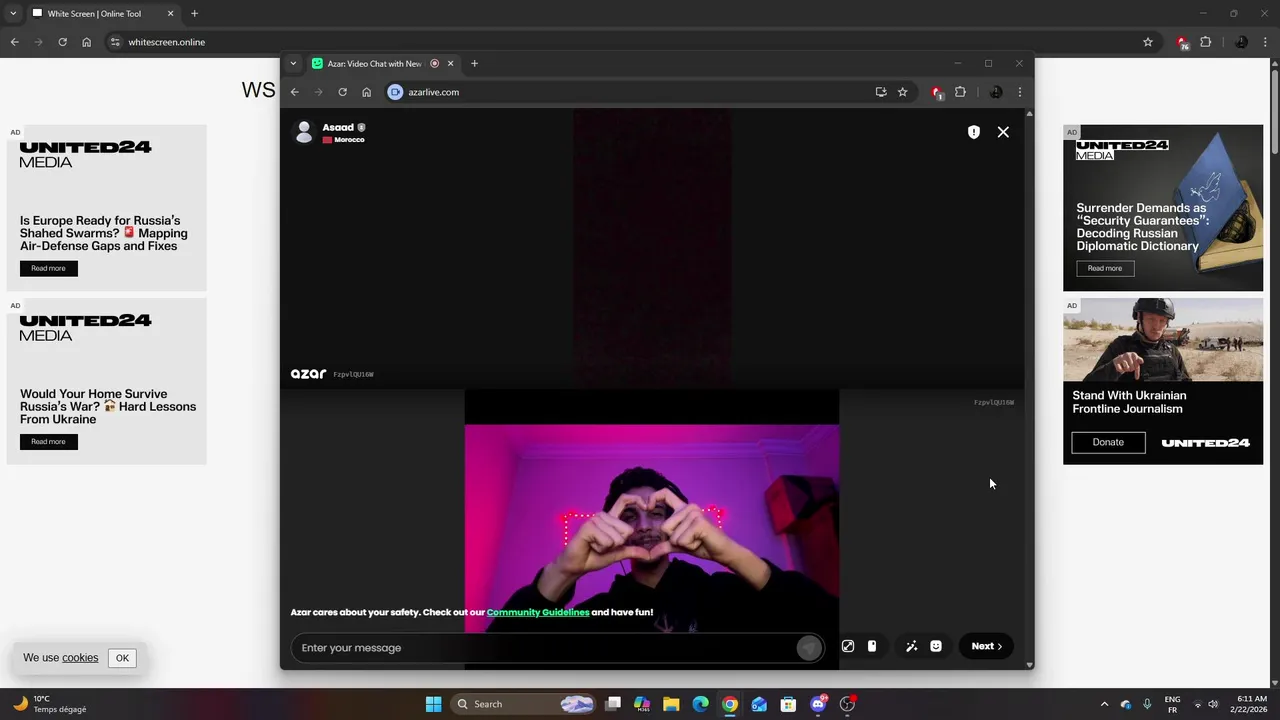Open the magic wand effects icon
1280x720 pixels.
coord(911,646)
